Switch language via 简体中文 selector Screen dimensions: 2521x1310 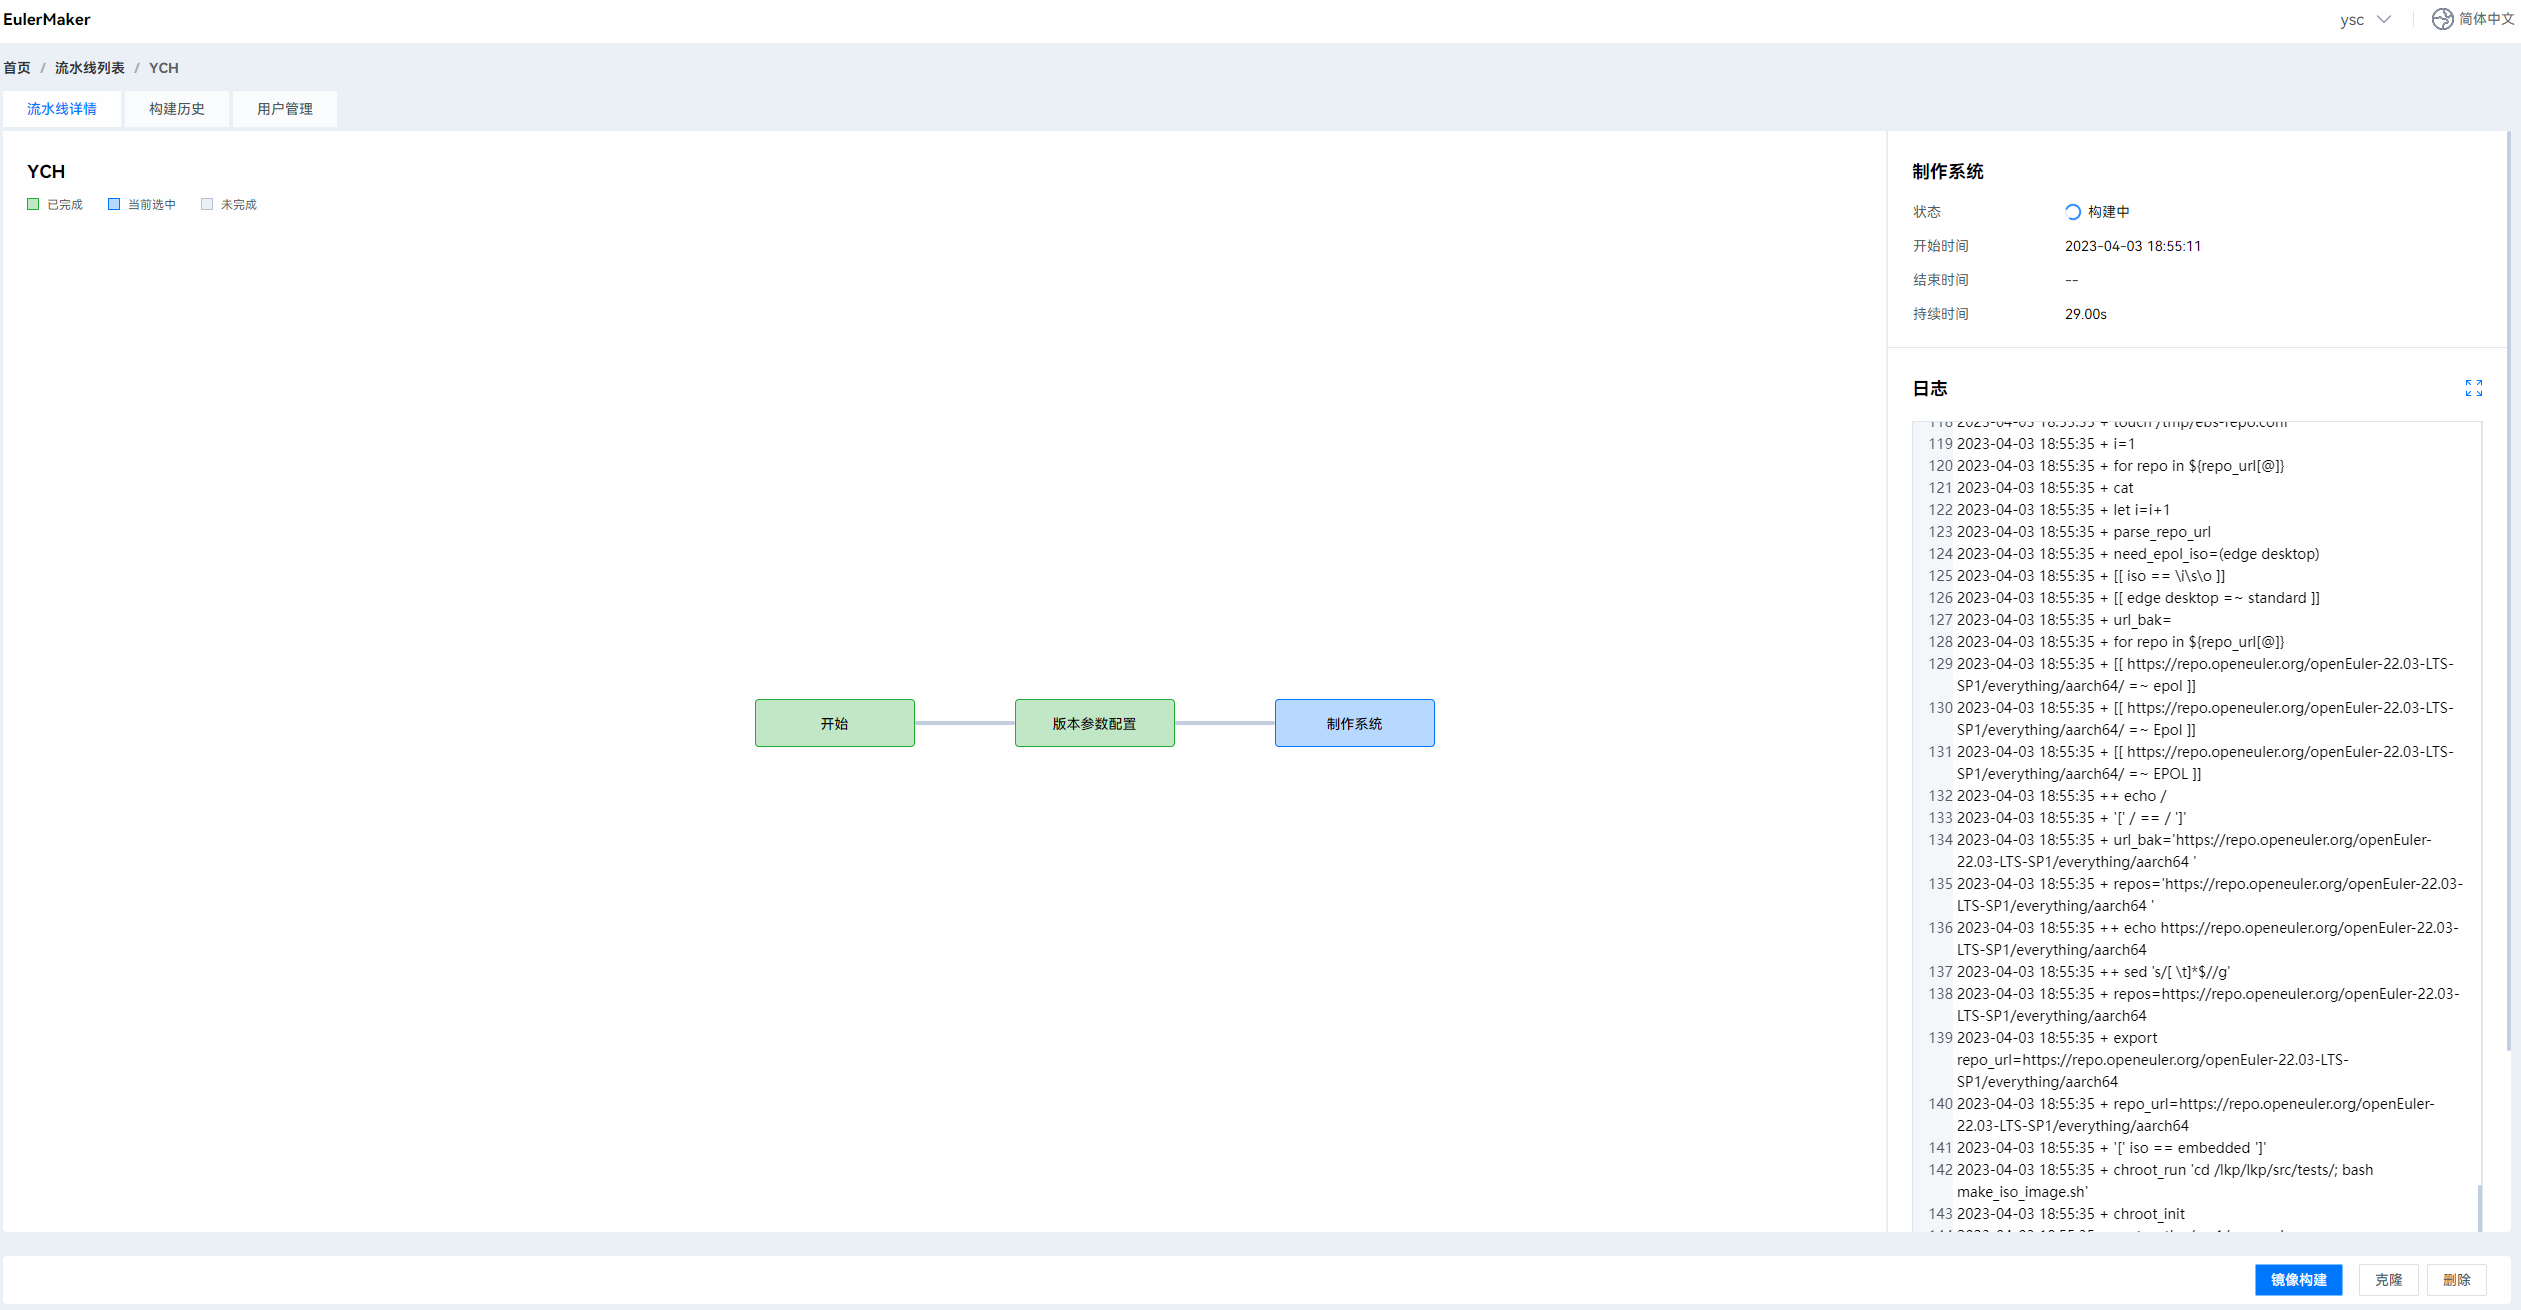click(x=2486, y=19)
